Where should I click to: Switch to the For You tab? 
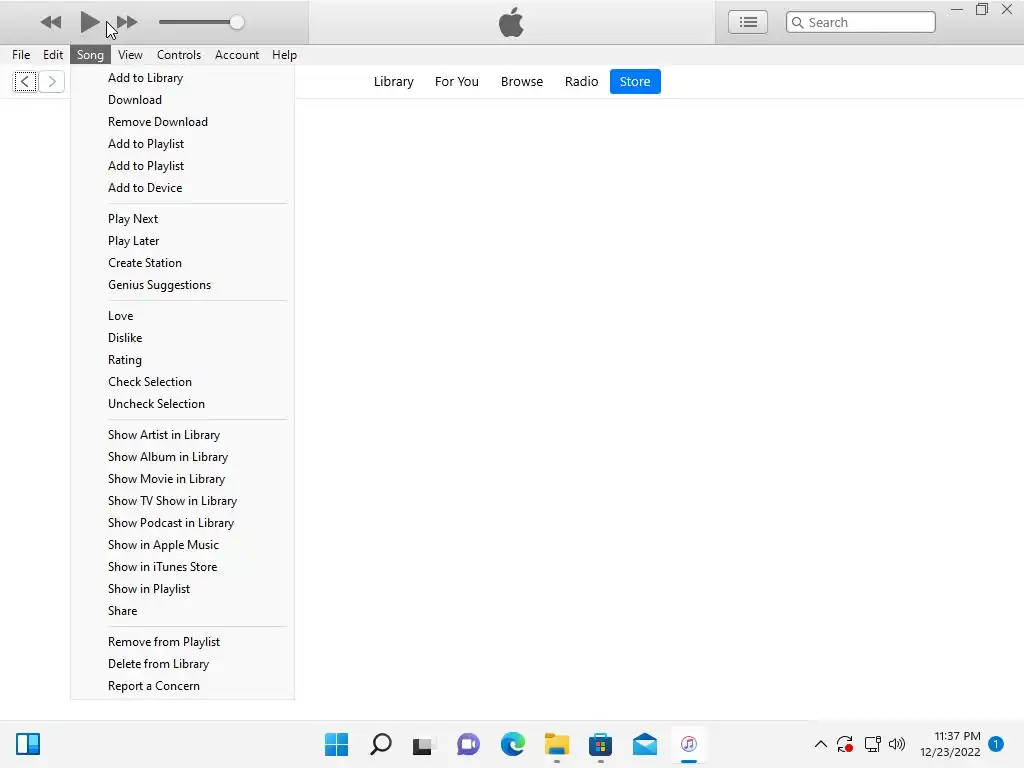456,82
